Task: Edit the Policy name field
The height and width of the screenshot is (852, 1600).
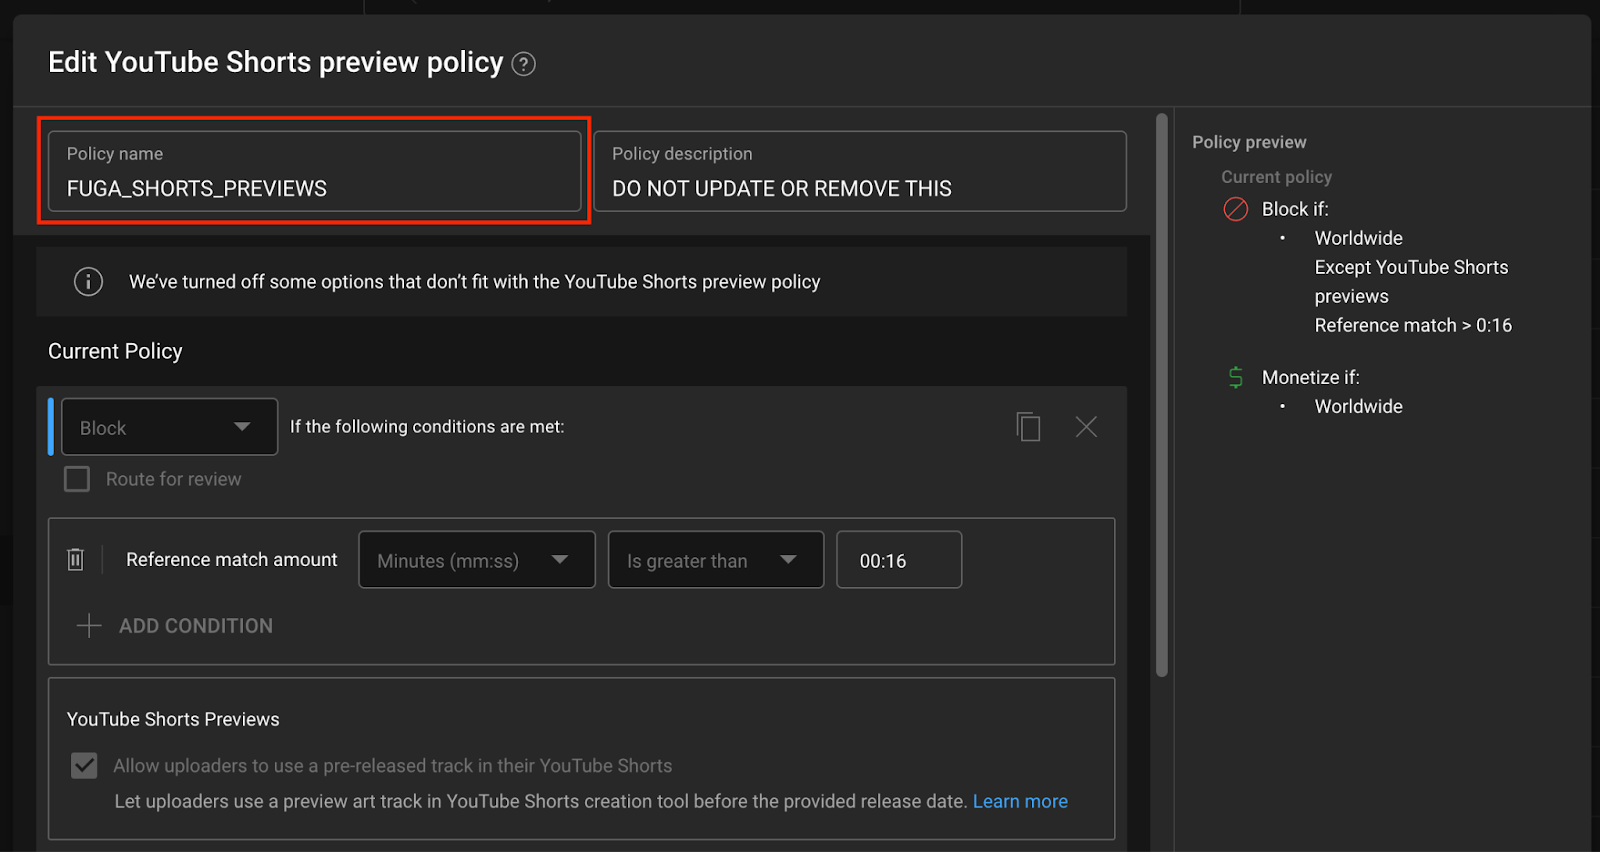Action: click(x=314, y=171)
